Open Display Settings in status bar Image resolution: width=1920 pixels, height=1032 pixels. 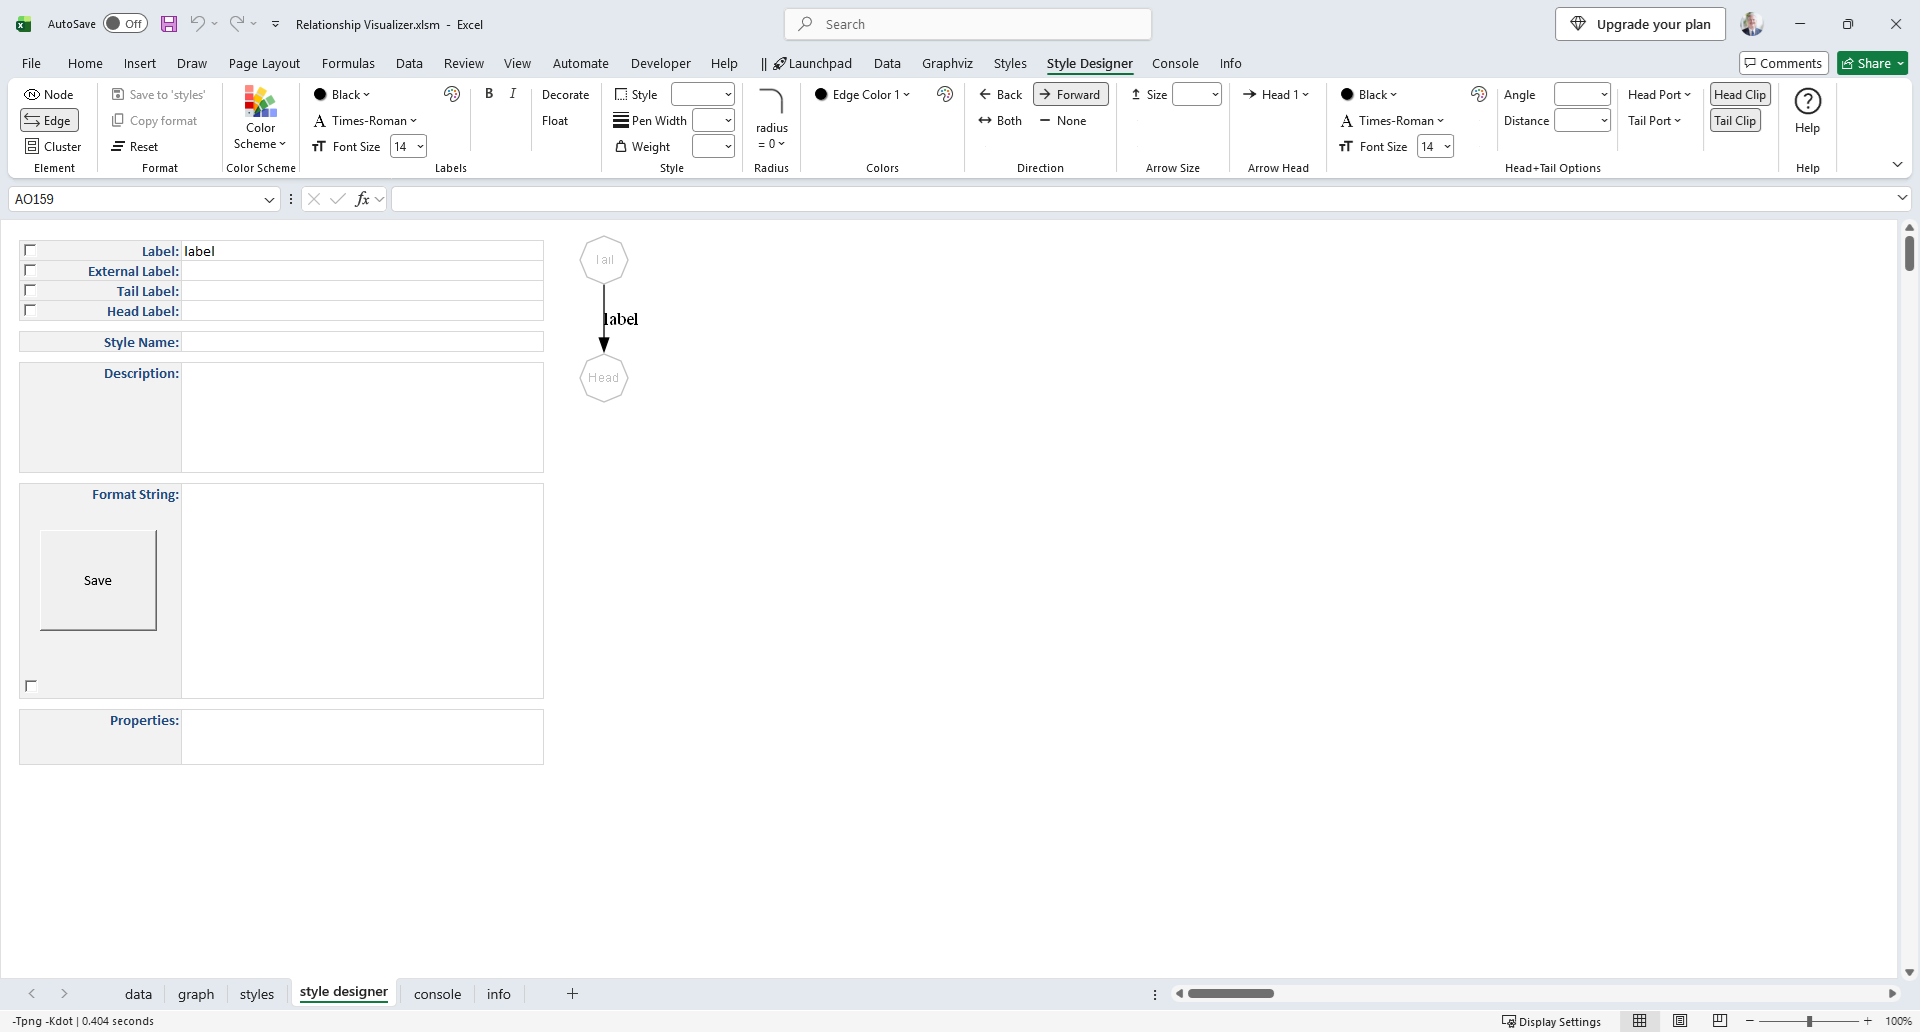tap(1551, 1021)
